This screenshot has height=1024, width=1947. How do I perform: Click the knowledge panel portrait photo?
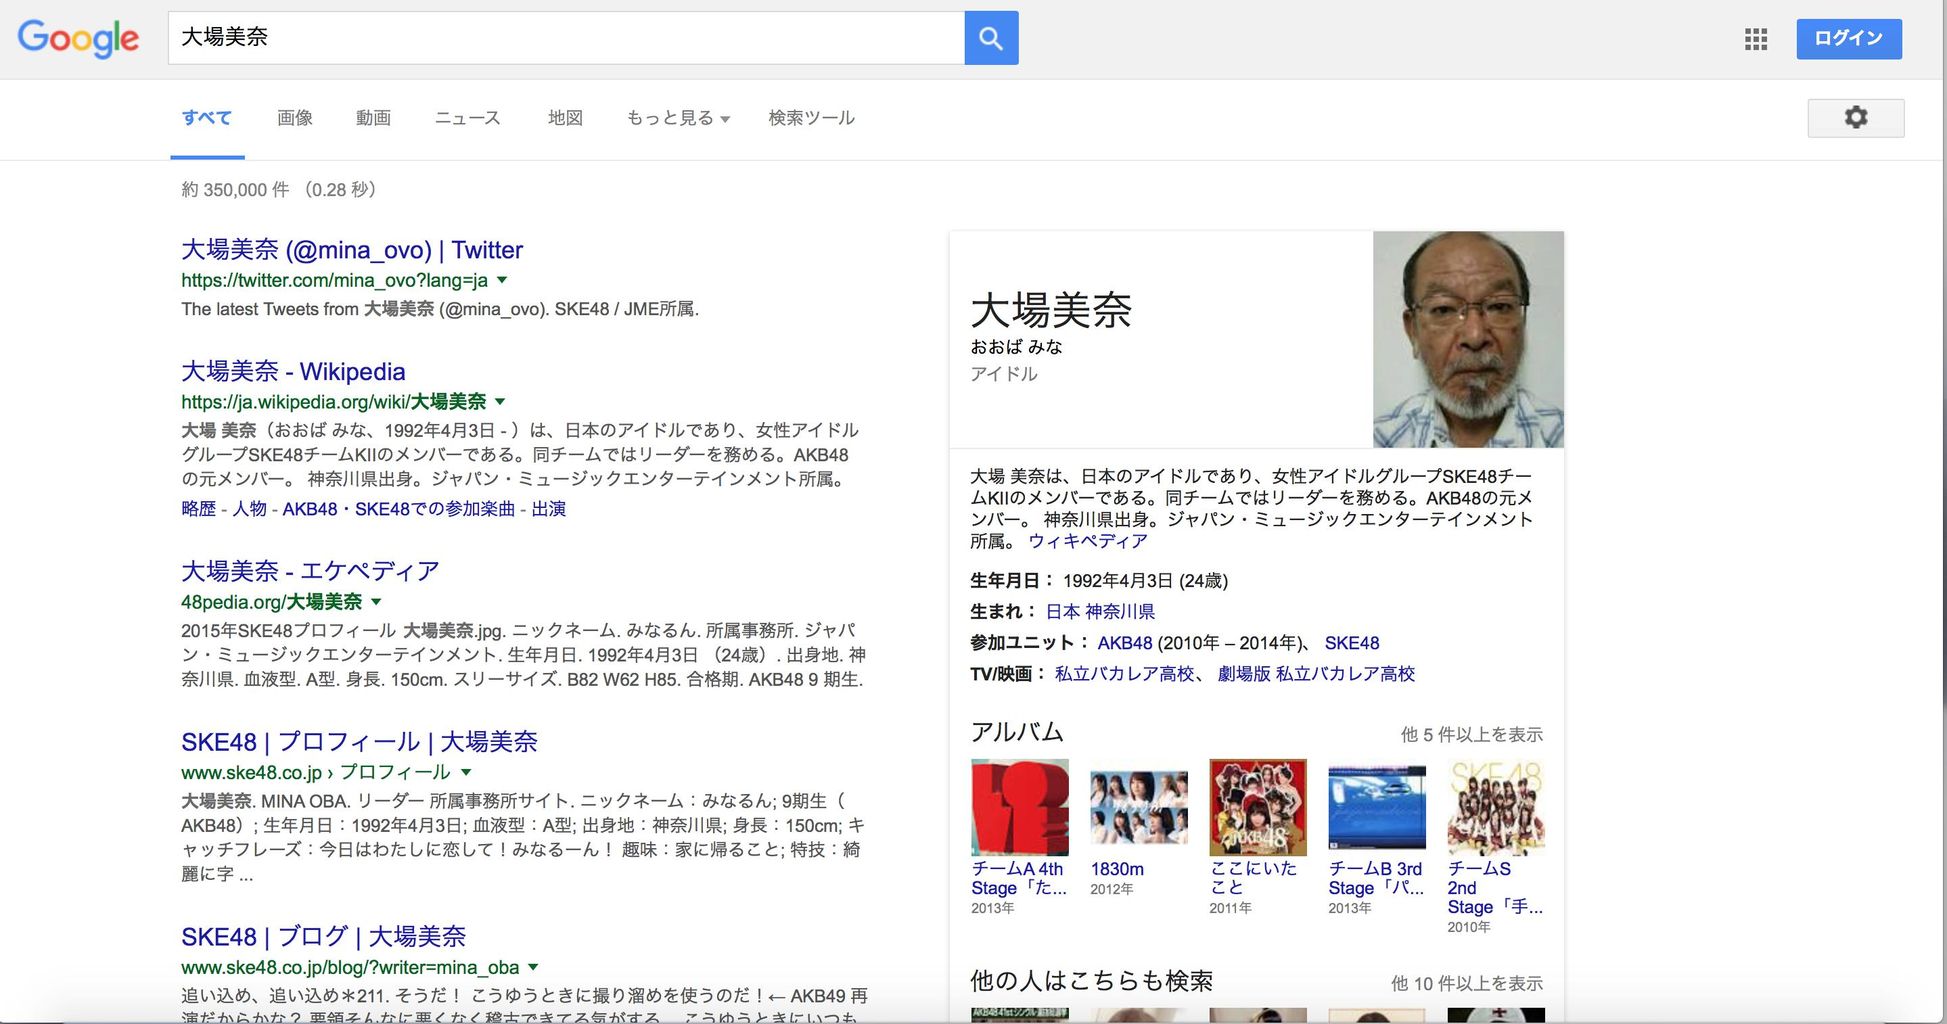(1468, 339)
